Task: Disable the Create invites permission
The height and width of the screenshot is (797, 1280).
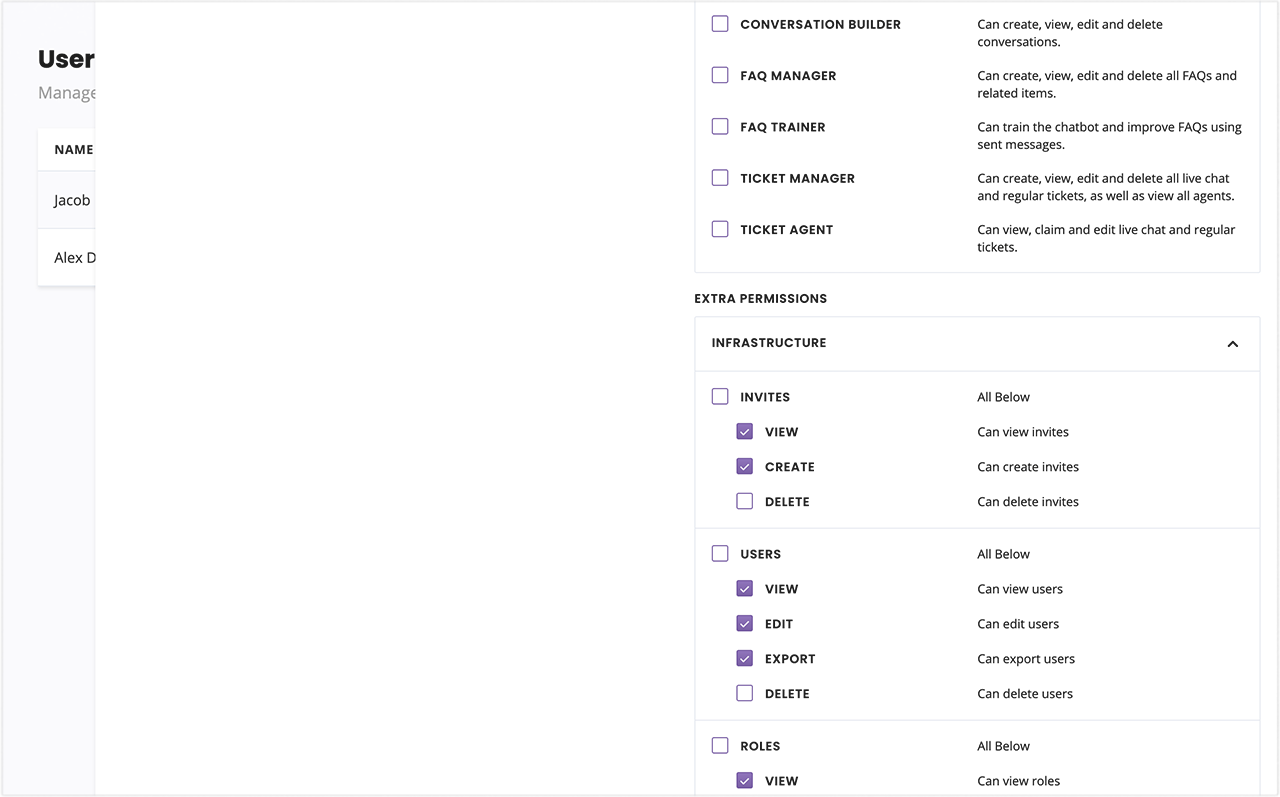Action: pos(744,466)
